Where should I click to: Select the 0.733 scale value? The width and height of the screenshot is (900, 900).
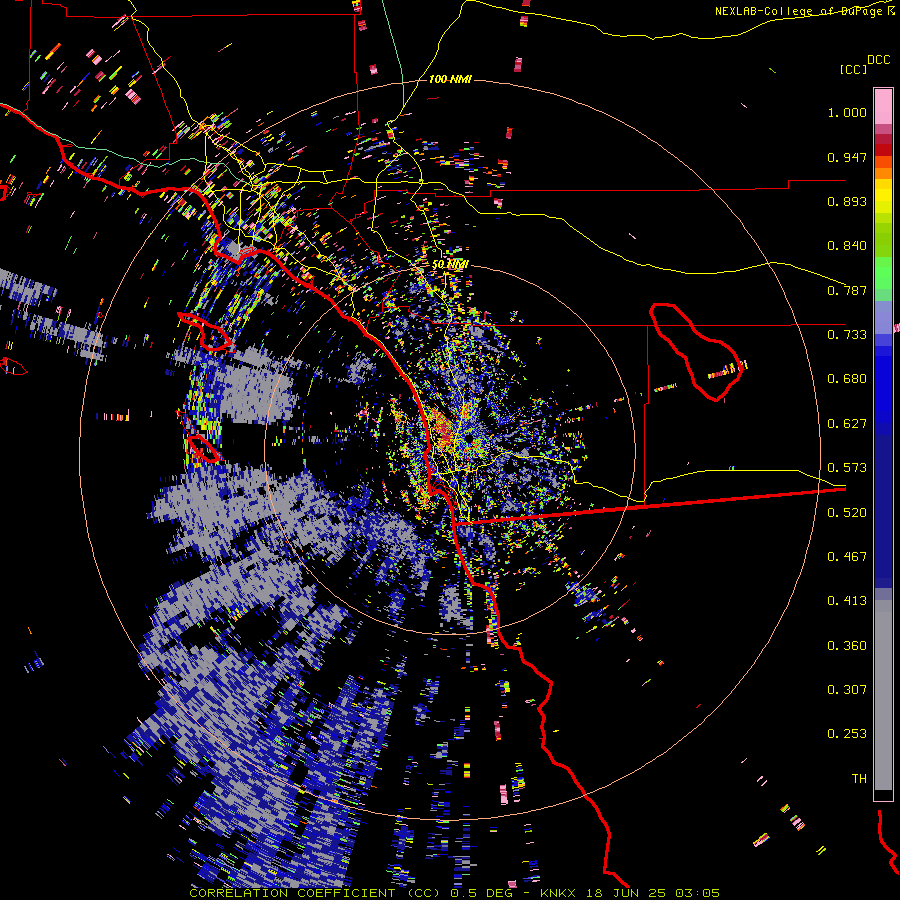point(847,335)
